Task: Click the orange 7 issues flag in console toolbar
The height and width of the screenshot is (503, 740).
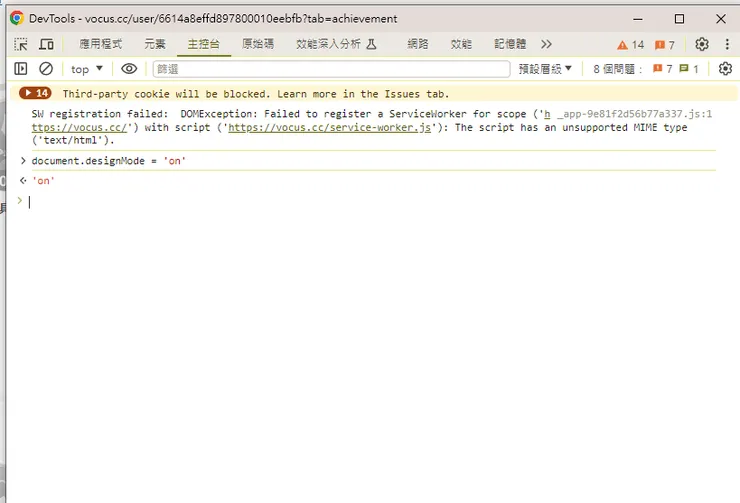Action: [663, 69]
